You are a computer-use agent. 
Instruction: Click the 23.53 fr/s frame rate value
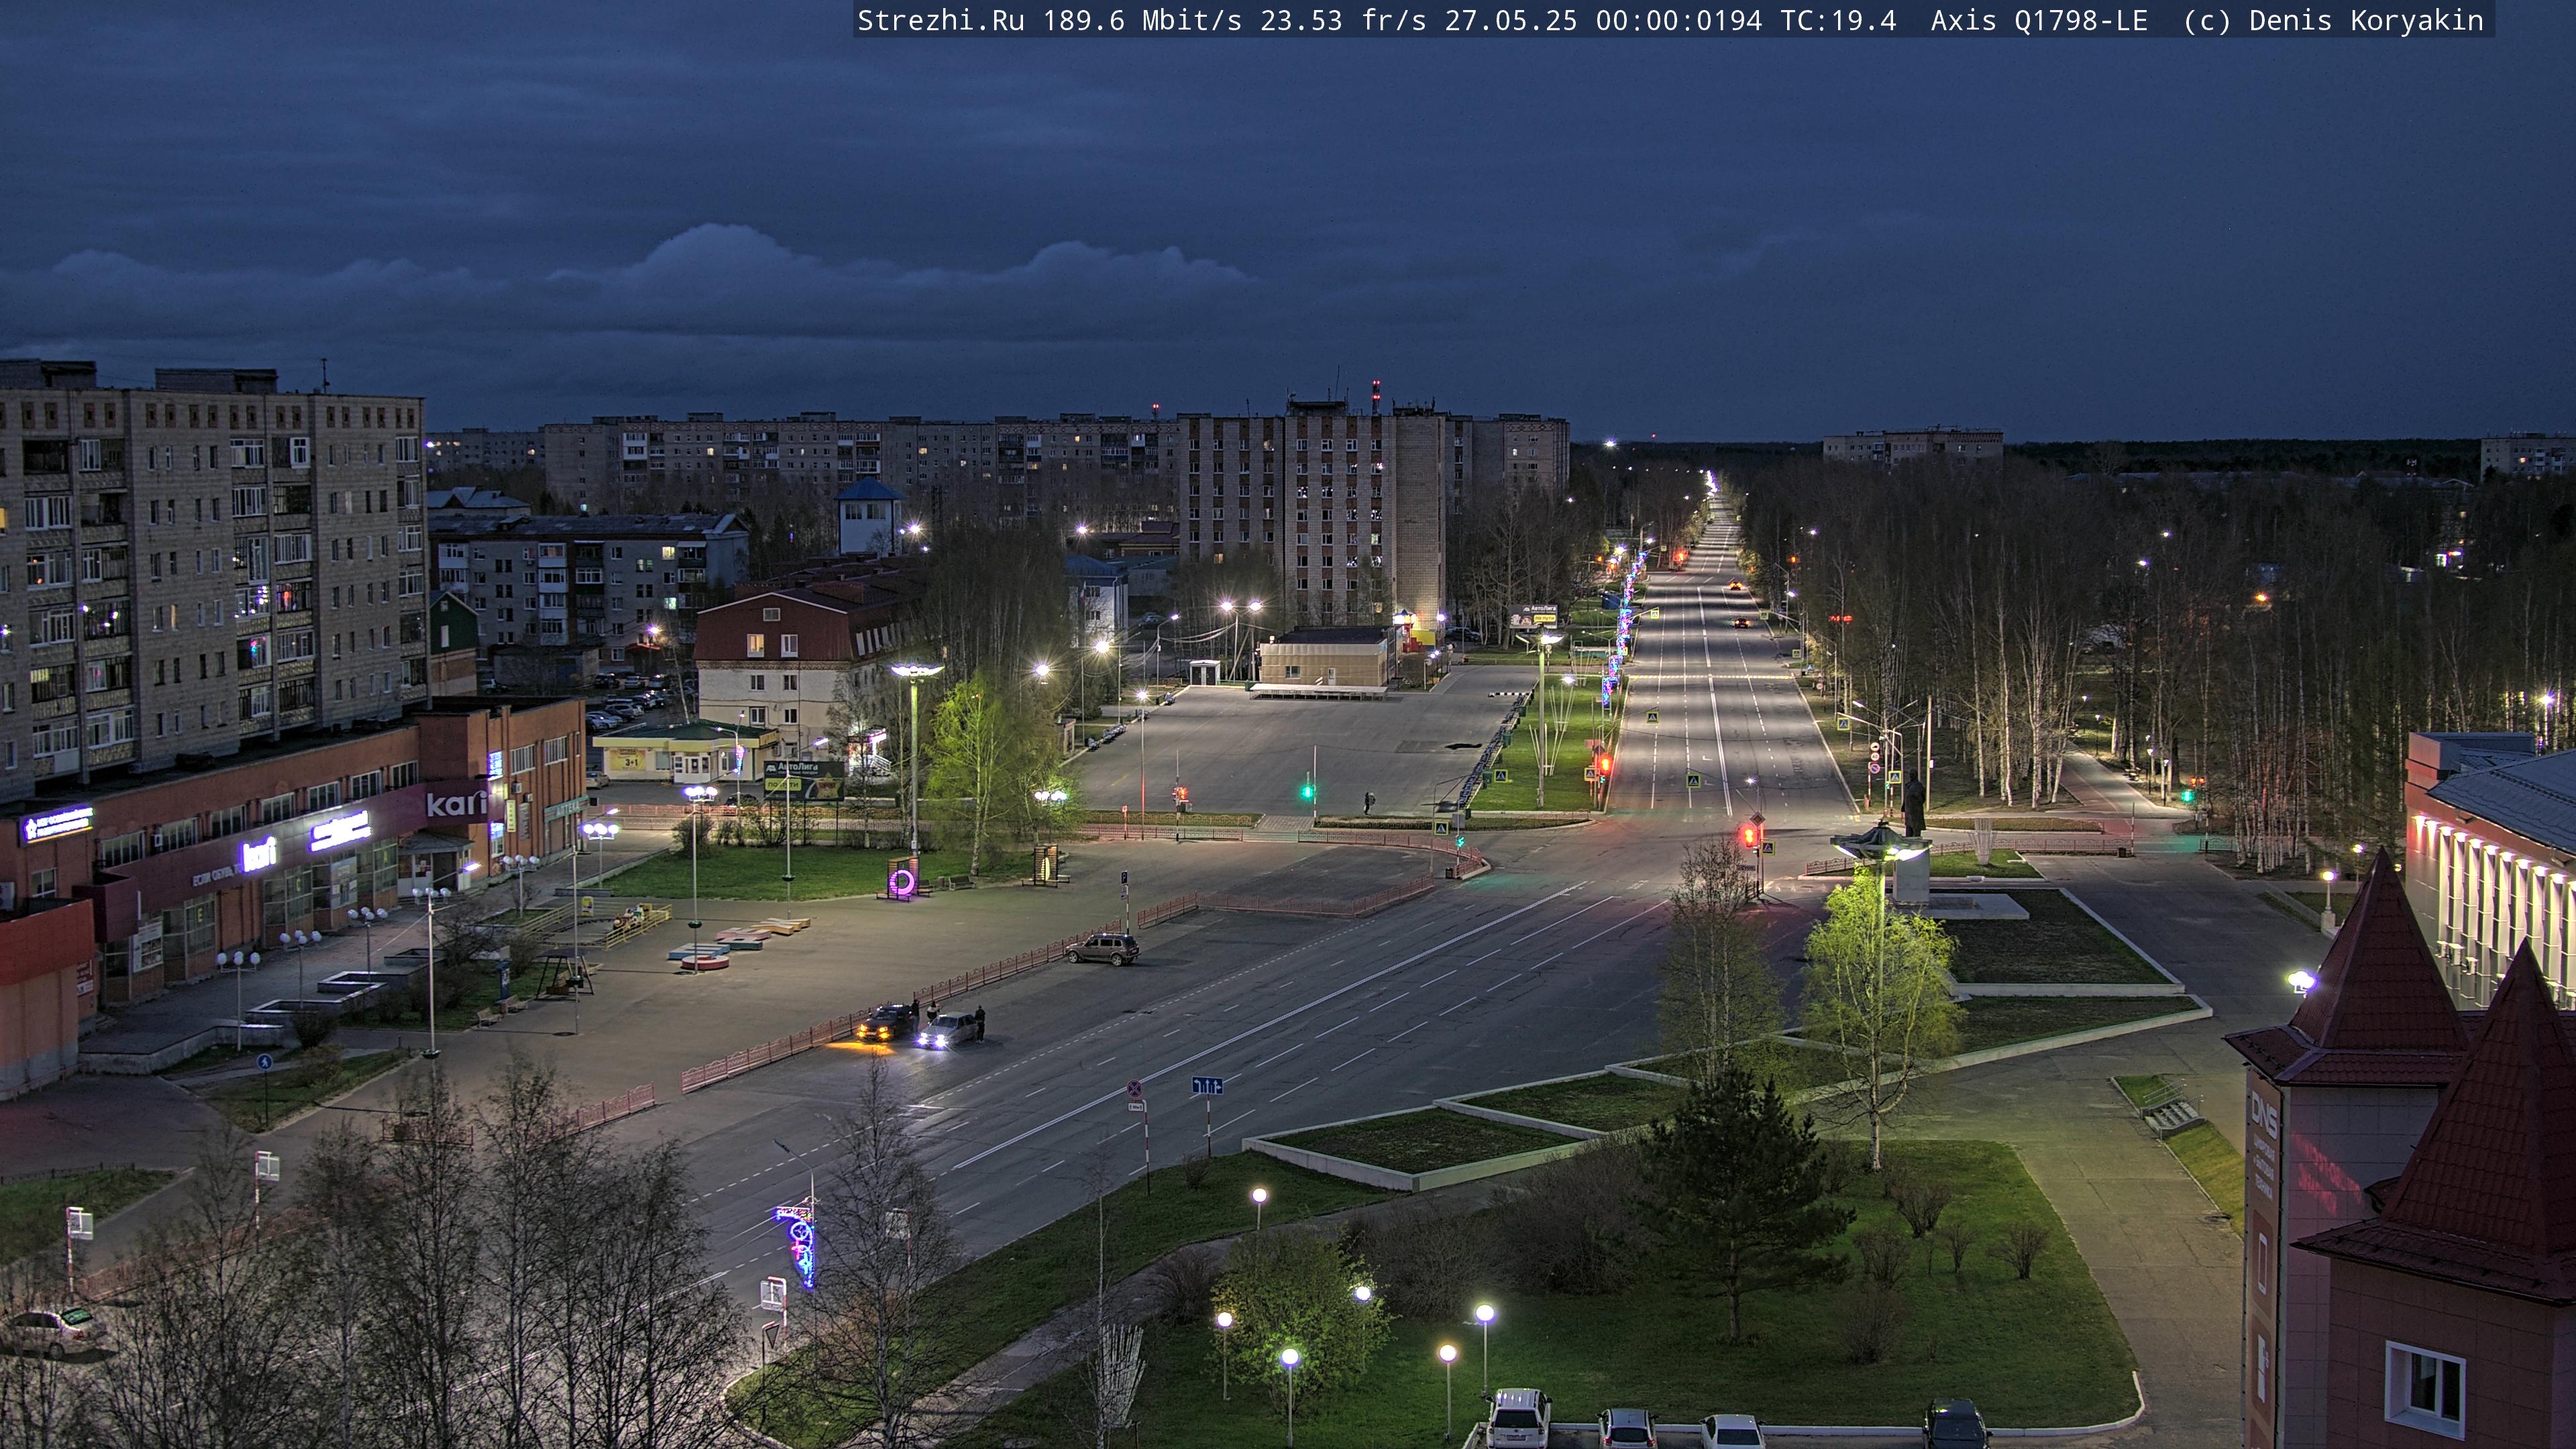(x=1343, y=21)
